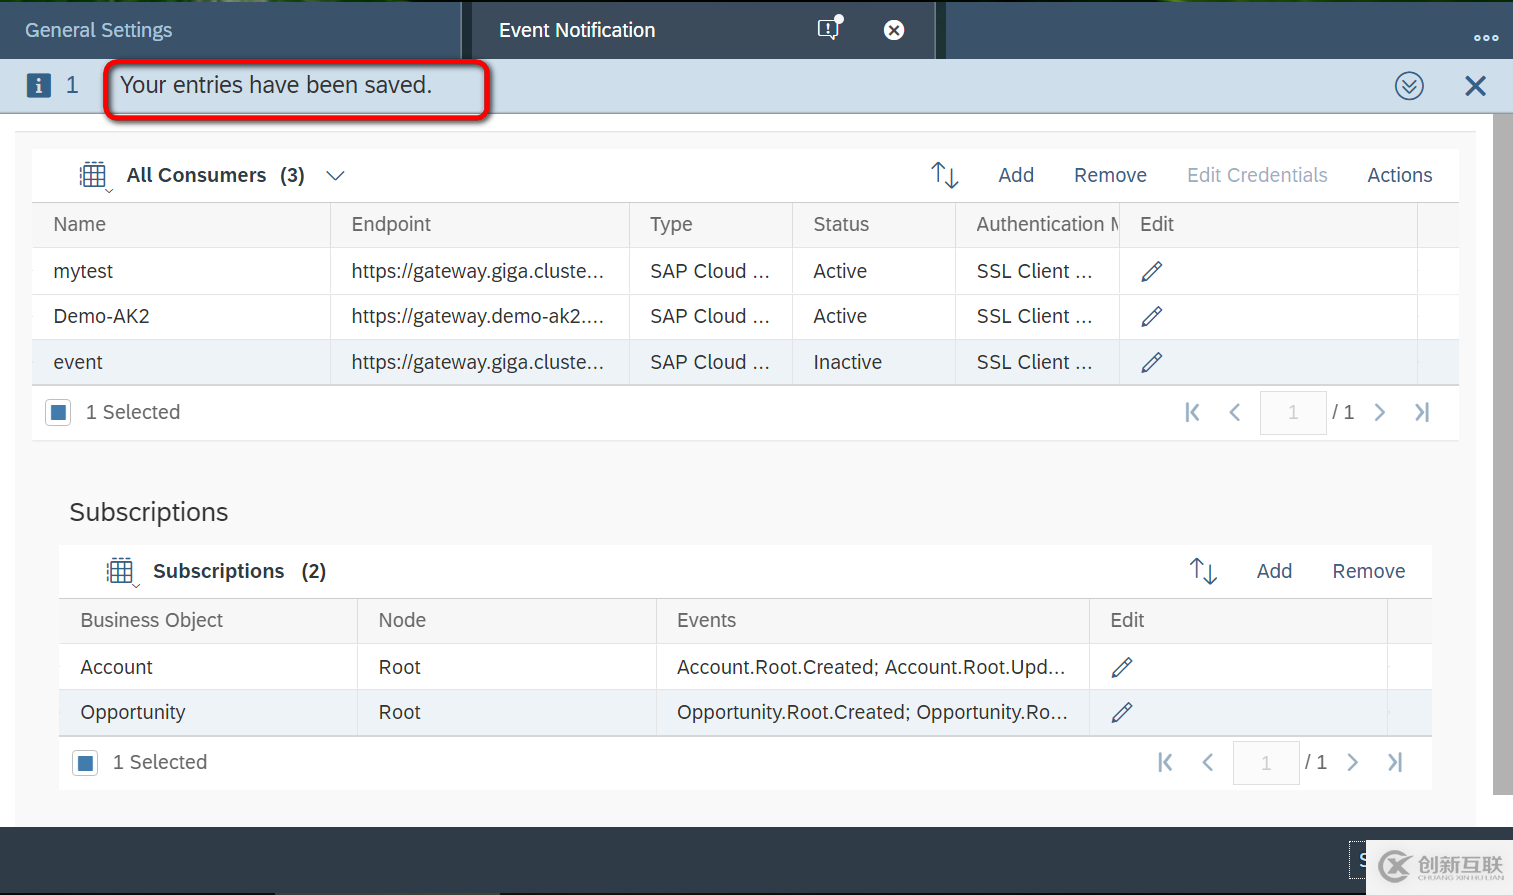Viewport: 1513px width, 895px height.
Task: Click the notification badge on Event Notification tab
Action: pyautogui.click(x=828, y=29)
